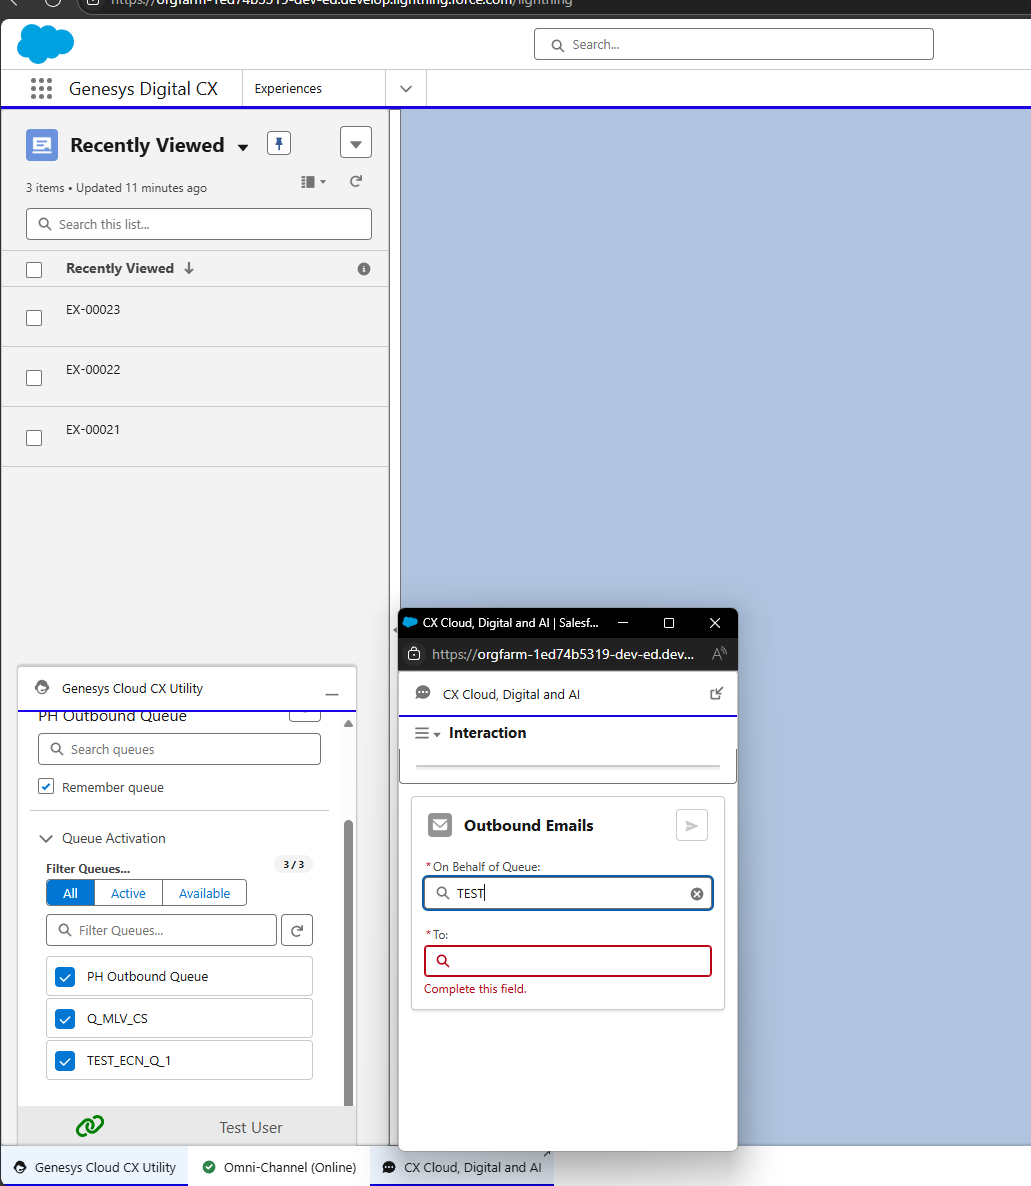Open Omni-Channel (Online) utility bar item
The image size is (1031, 1186).
(279, 1167)
